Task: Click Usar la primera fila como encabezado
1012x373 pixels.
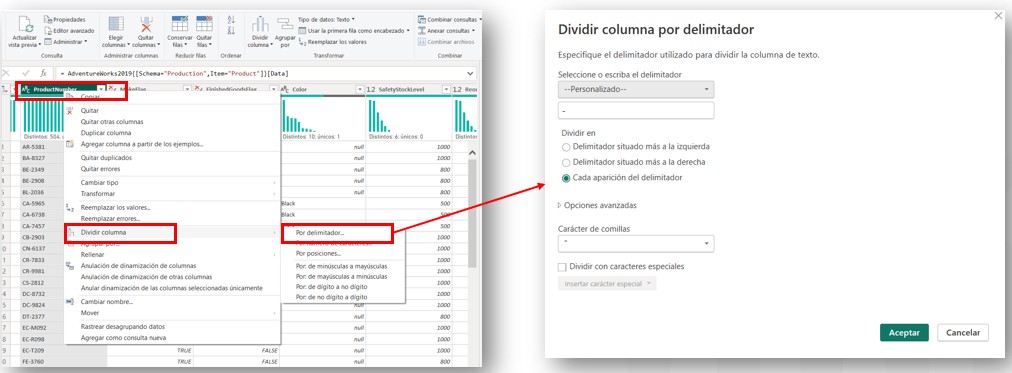Action: pyautogui.click(x=354, y=30)
